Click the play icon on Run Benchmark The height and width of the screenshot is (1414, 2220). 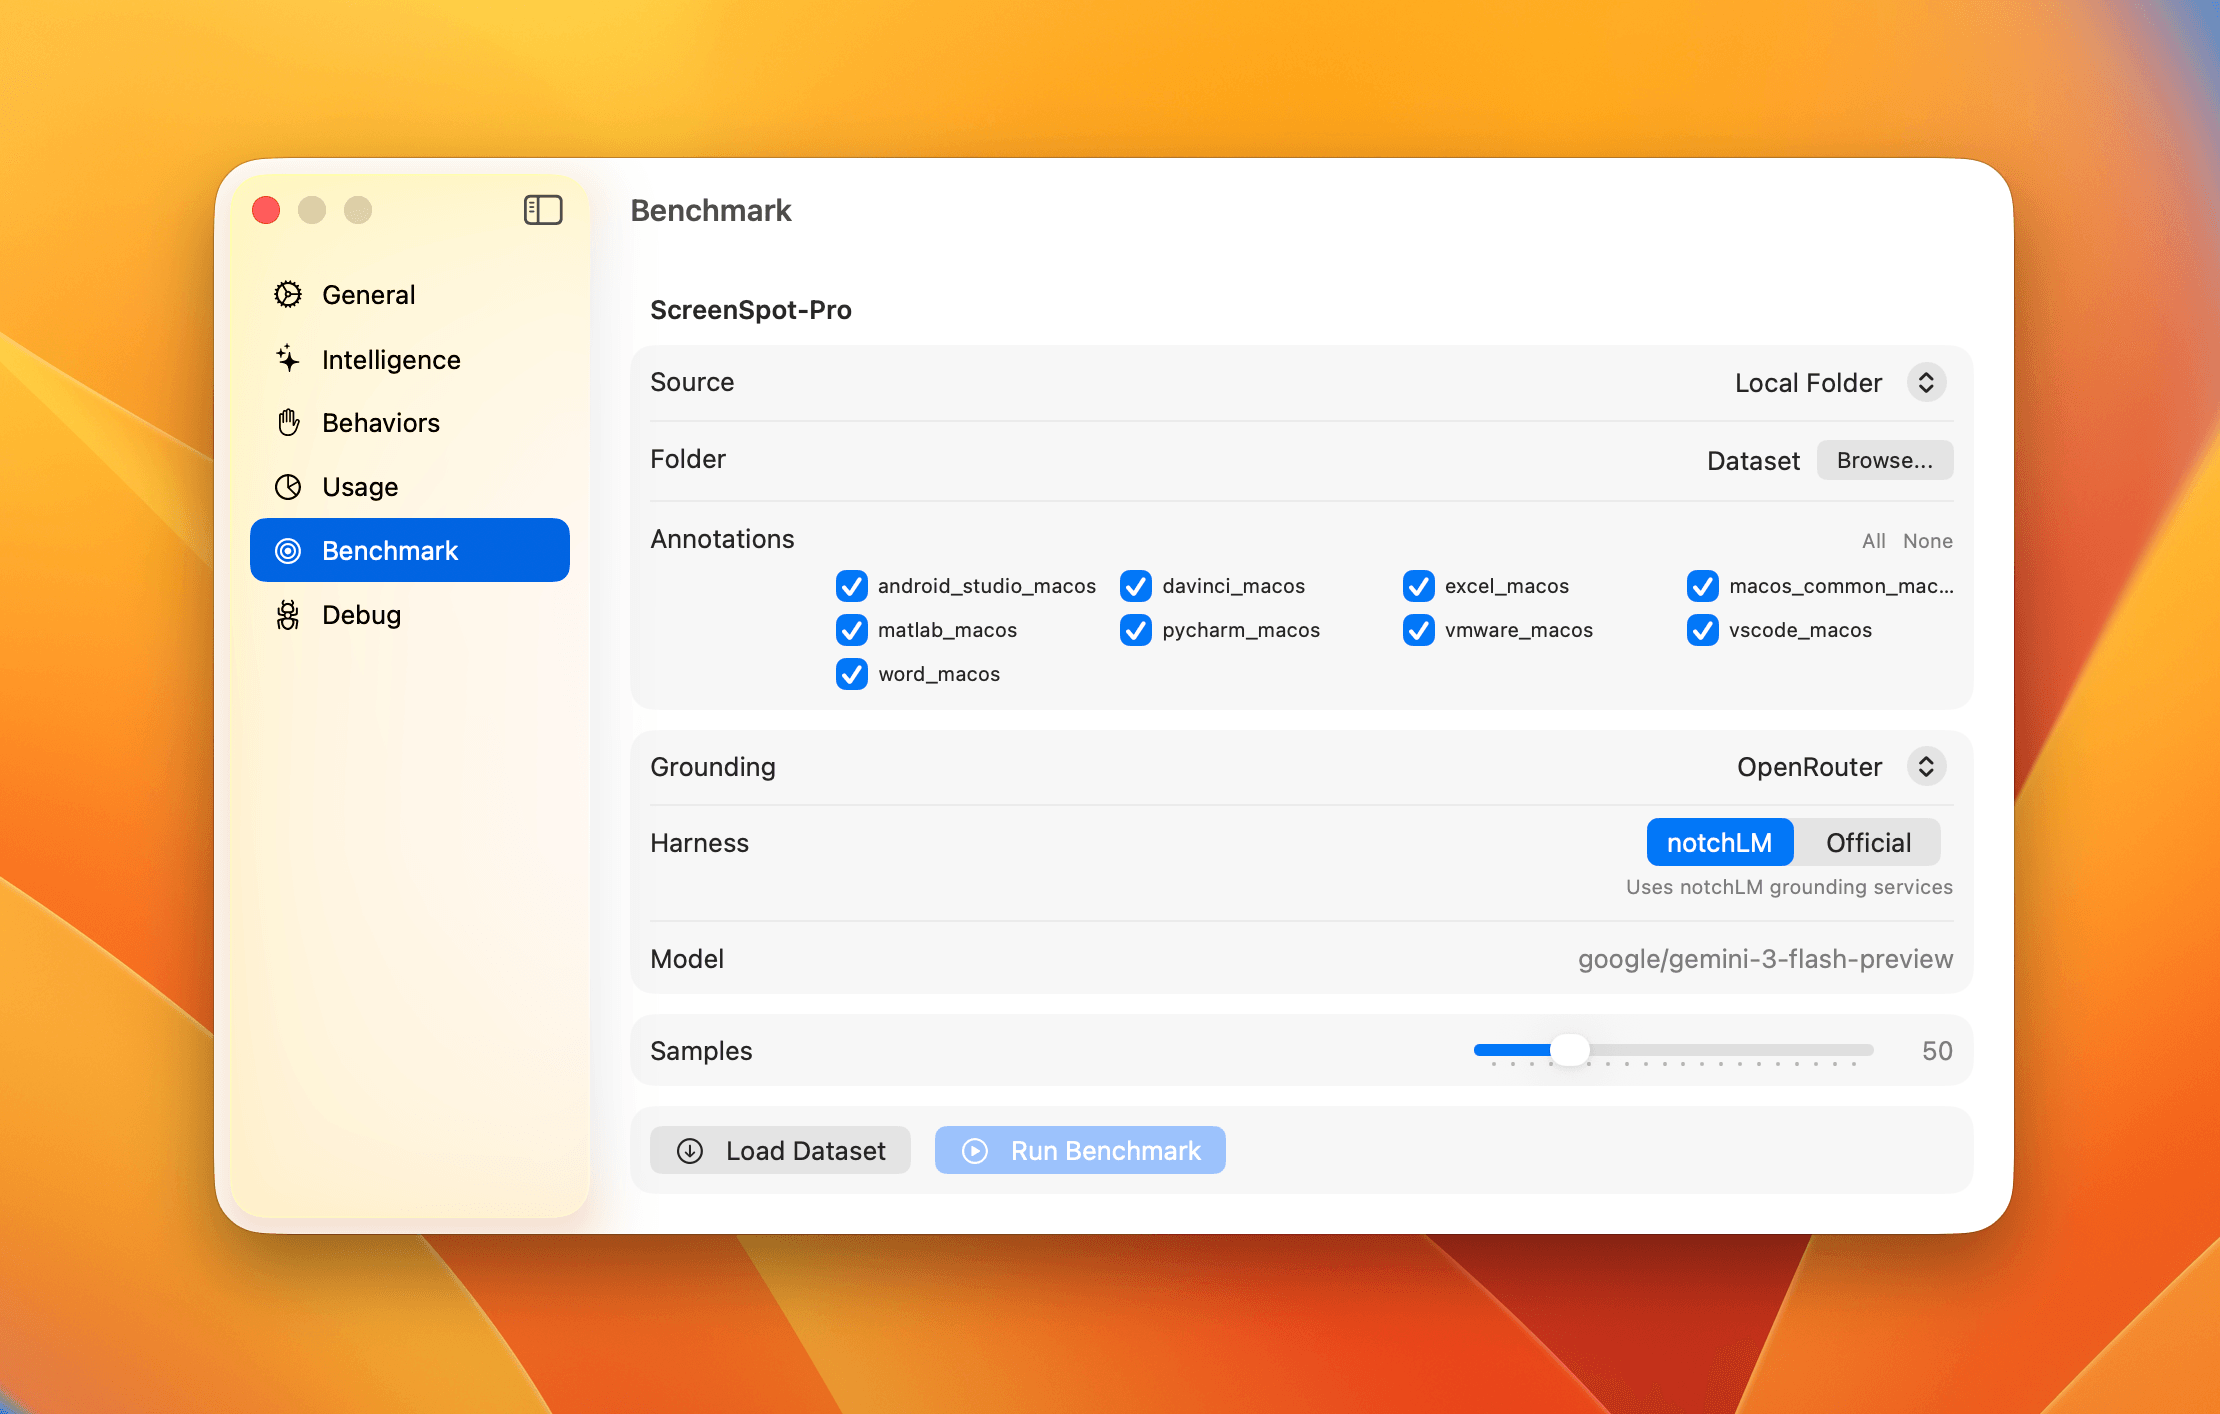975,1151
